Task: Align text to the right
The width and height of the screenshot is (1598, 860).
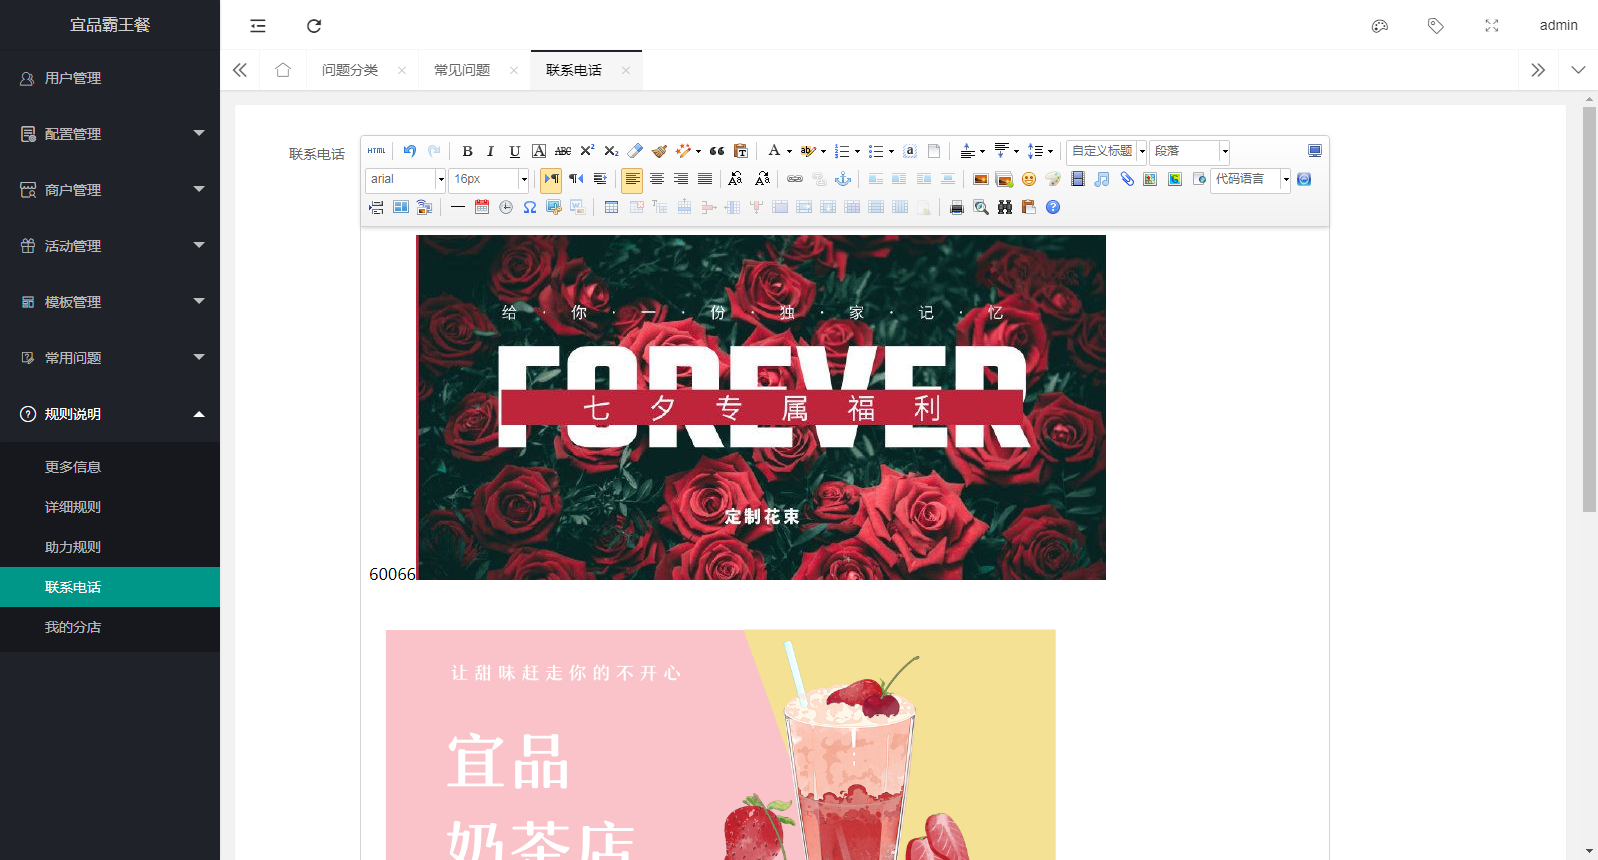Action: pos(681,179)
